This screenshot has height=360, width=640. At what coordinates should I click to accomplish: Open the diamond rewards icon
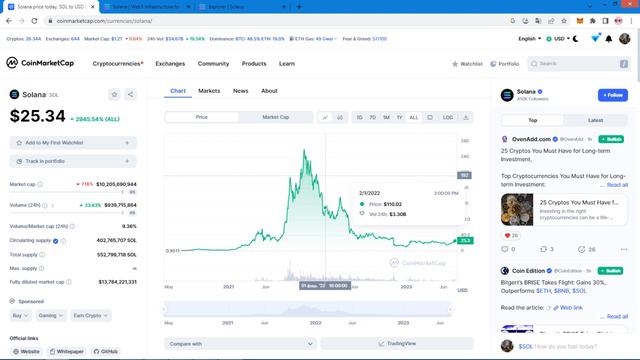(596, 38)
